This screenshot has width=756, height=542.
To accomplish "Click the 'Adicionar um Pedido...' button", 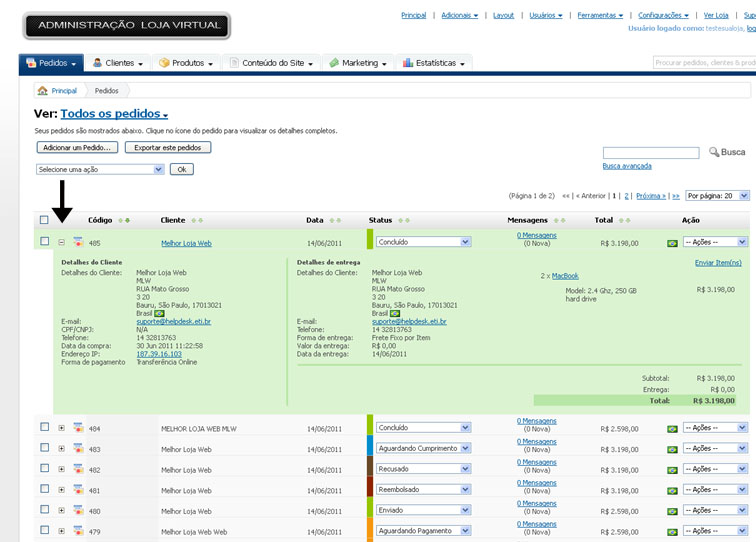I will point(77,148).
